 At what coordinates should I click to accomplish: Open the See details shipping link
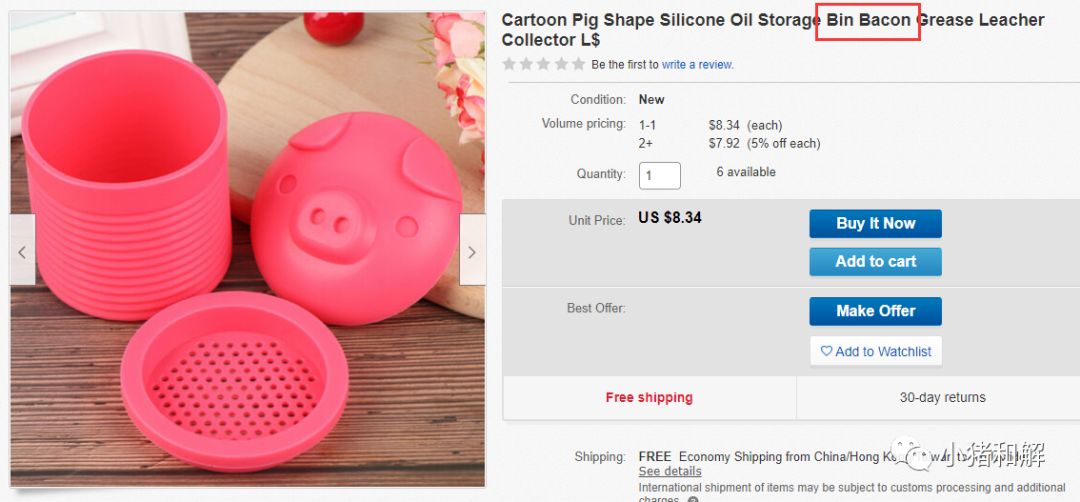669,471
